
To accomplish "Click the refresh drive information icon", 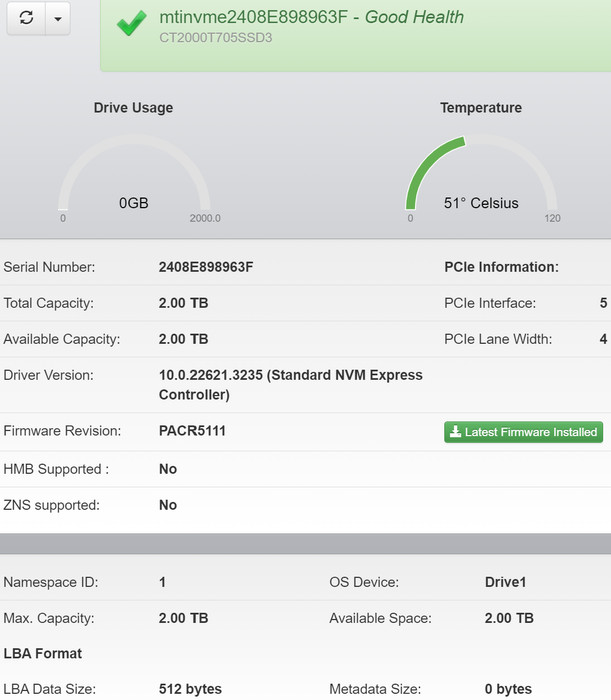I will tap(26, 18).
